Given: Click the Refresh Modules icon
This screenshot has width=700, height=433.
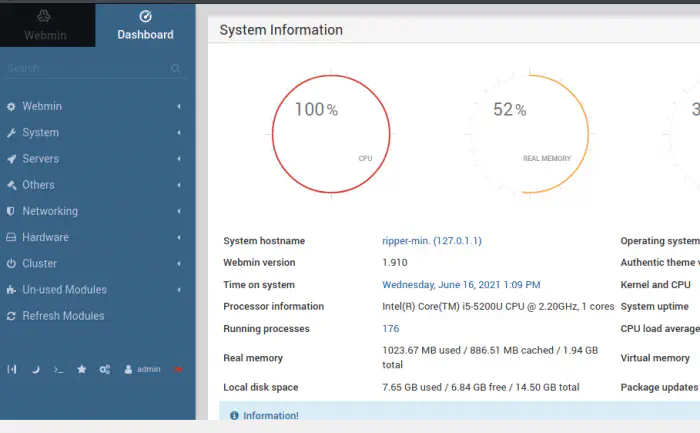Looking at the screenshot, I should click(x=12, y=316).
